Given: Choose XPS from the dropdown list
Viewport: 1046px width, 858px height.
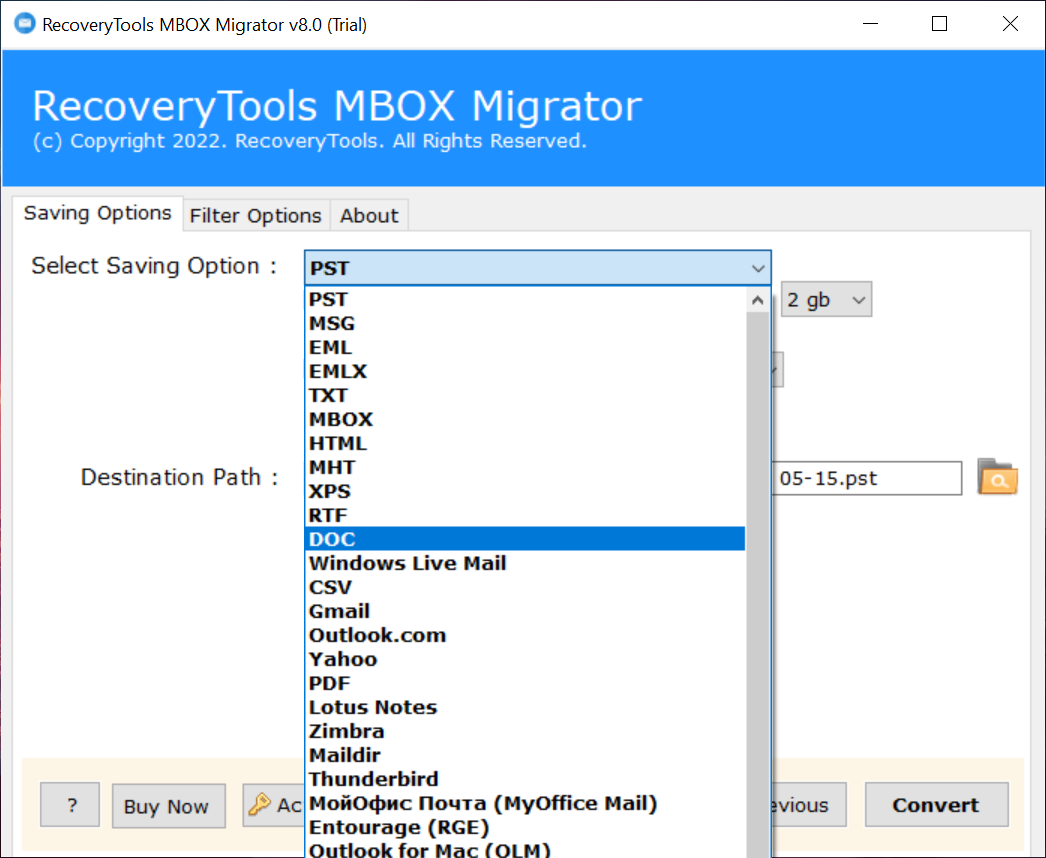Looking at the screenshot, I should click(x=525, y=492).
